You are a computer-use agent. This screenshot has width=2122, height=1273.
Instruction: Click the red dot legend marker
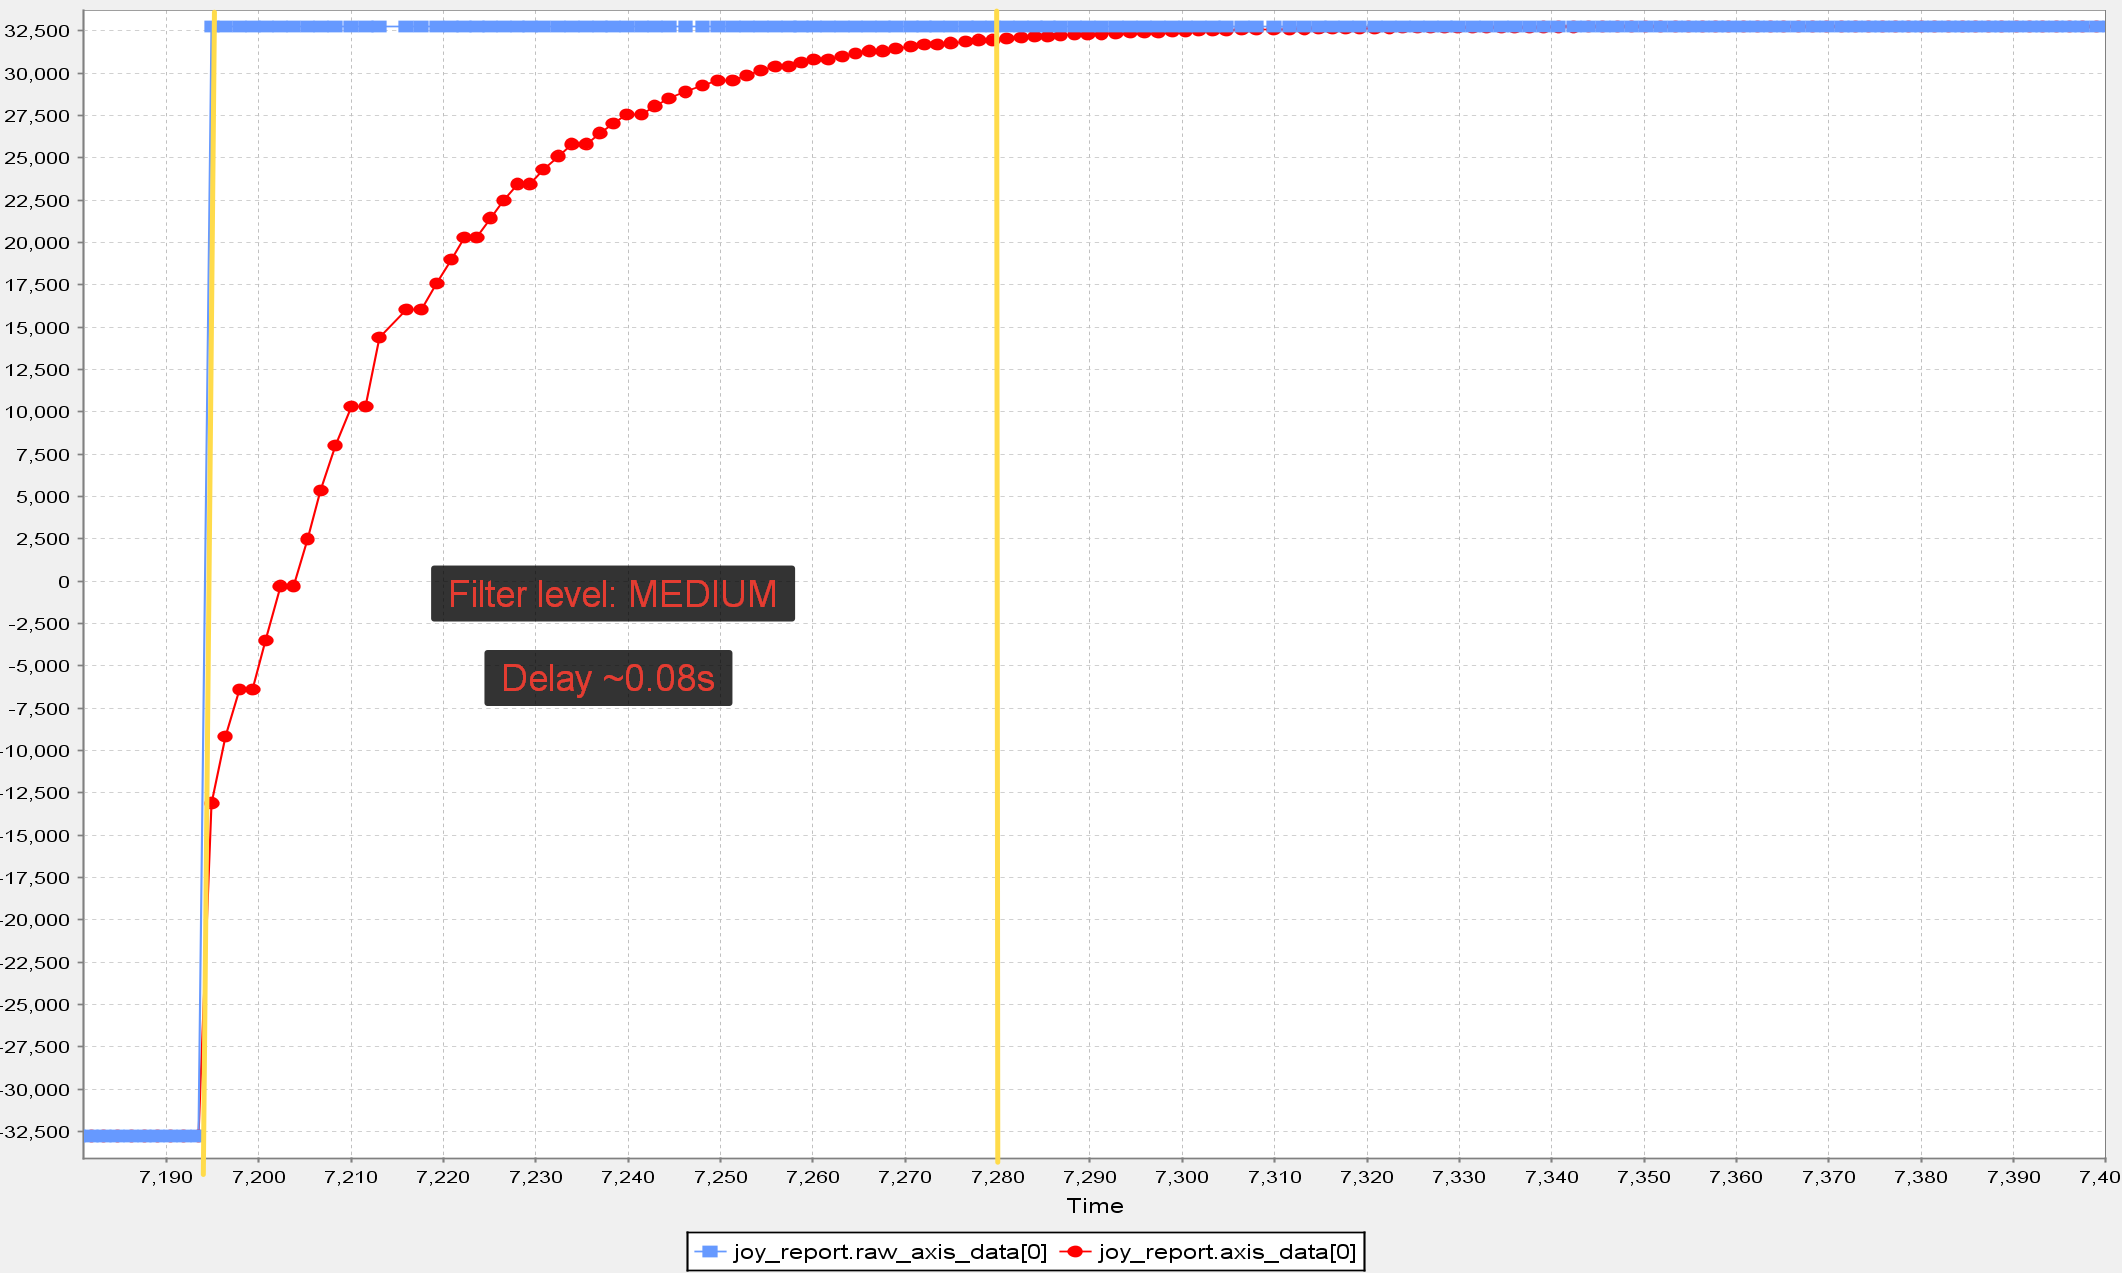pos(1075,1252)
